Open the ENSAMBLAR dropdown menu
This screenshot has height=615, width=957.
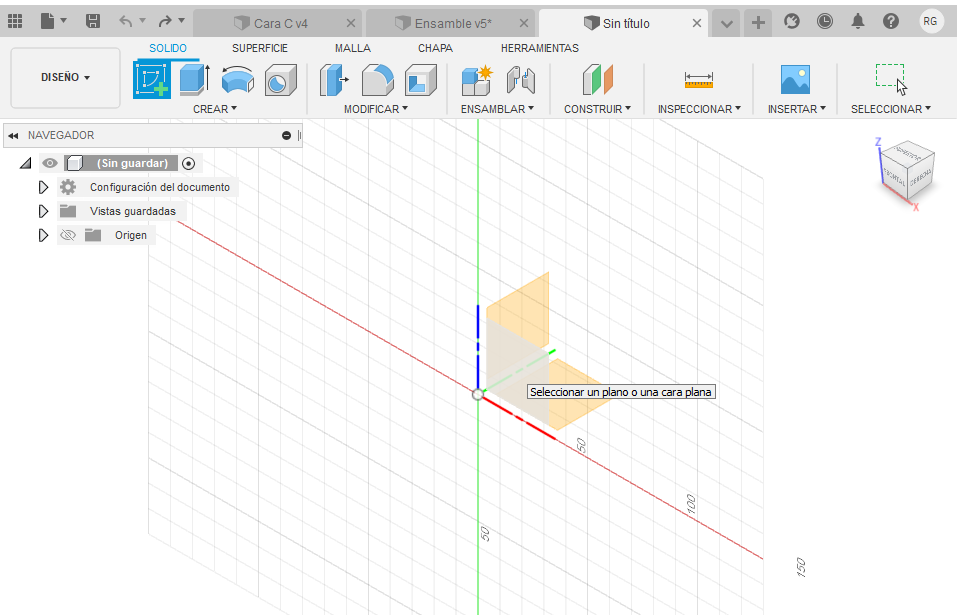497,109
